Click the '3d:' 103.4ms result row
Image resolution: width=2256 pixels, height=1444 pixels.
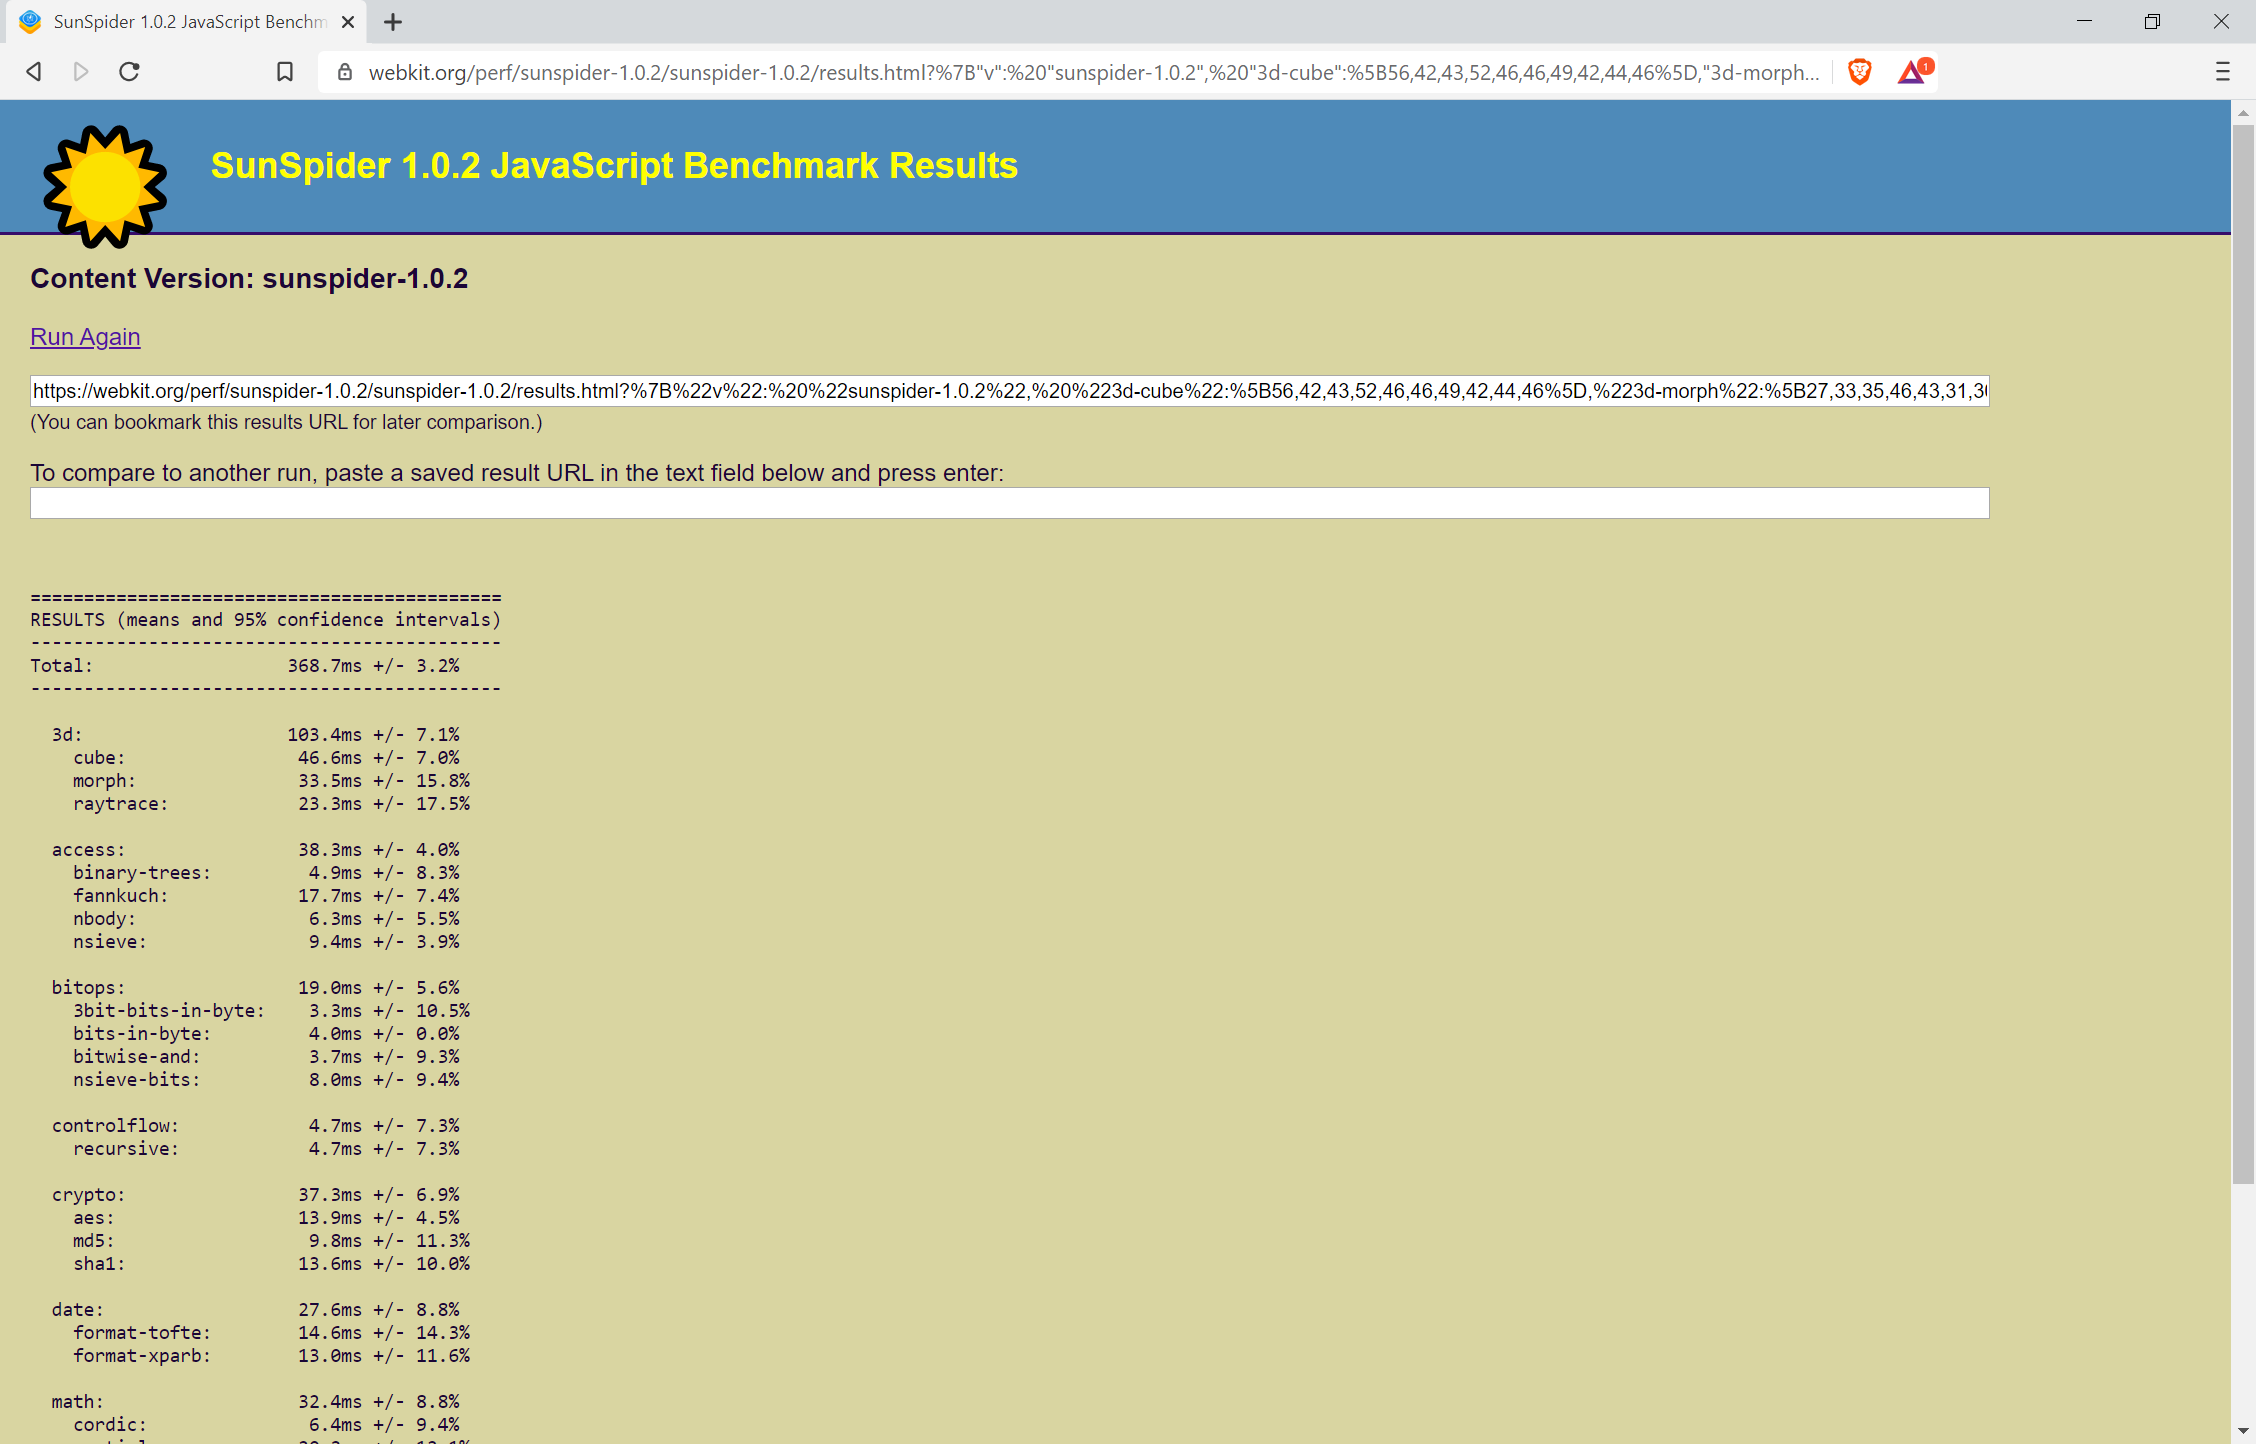coord(255,735)
